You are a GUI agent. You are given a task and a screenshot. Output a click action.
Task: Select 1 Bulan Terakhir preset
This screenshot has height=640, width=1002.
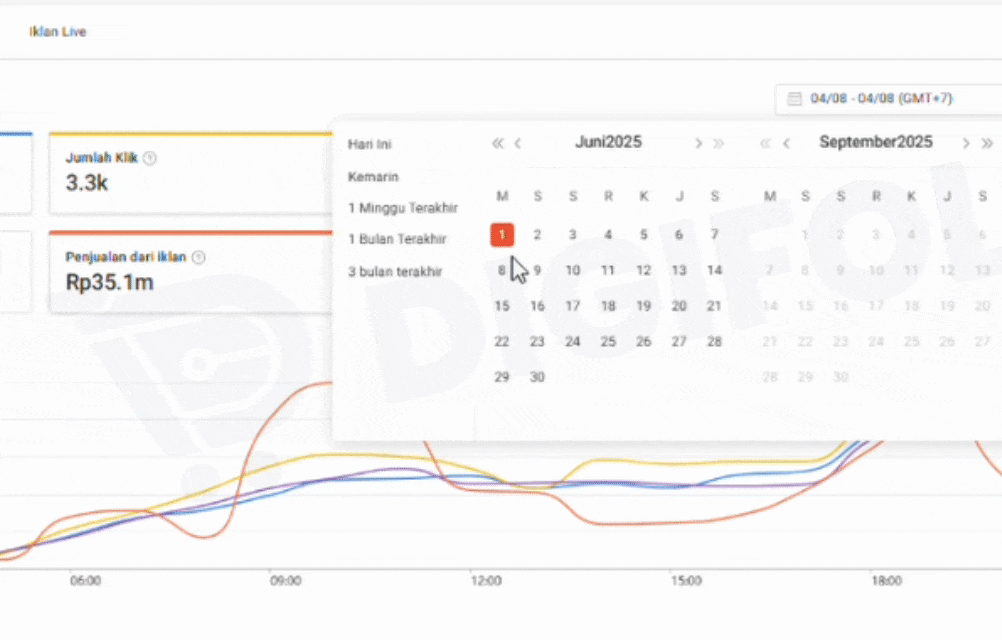click(x=397, y=239)
